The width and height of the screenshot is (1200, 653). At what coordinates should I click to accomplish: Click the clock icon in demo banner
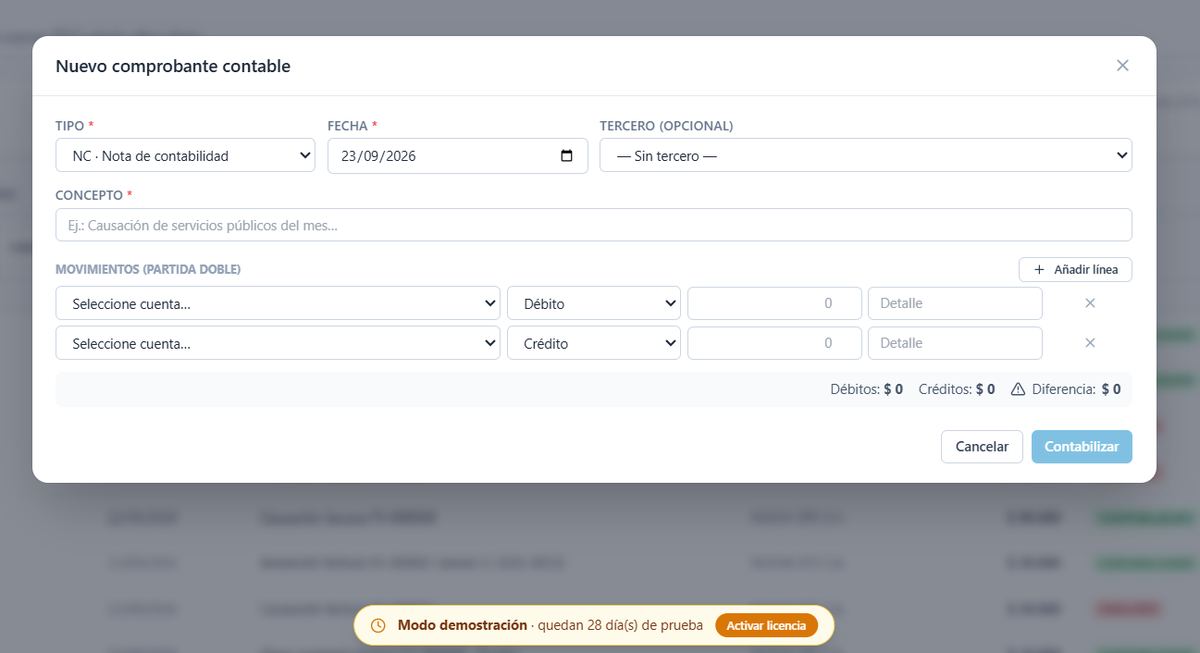pyautogui.click(x=378, y=625)
